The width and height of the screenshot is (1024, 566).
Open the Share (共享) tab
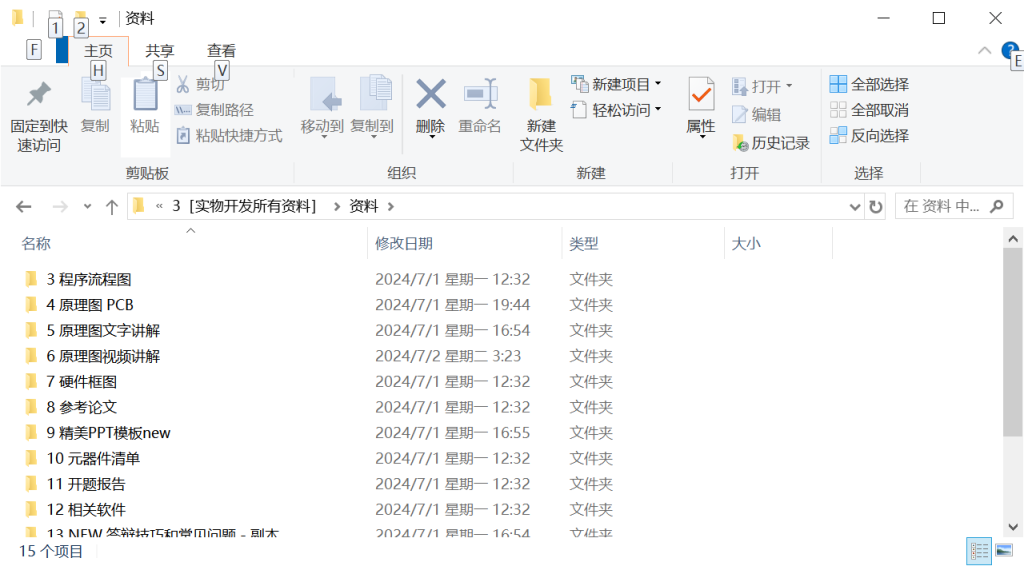159,51
